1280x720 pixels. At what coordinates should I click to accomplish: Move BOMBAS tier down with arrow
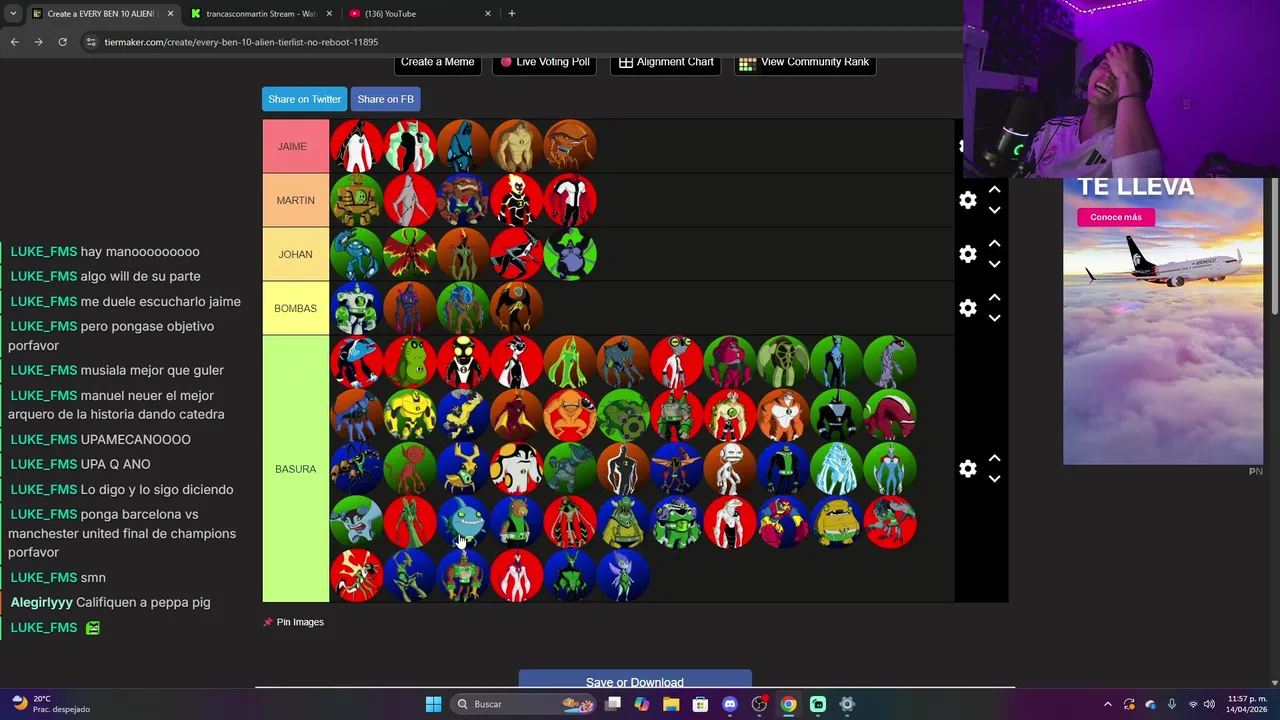coord(994,318)
